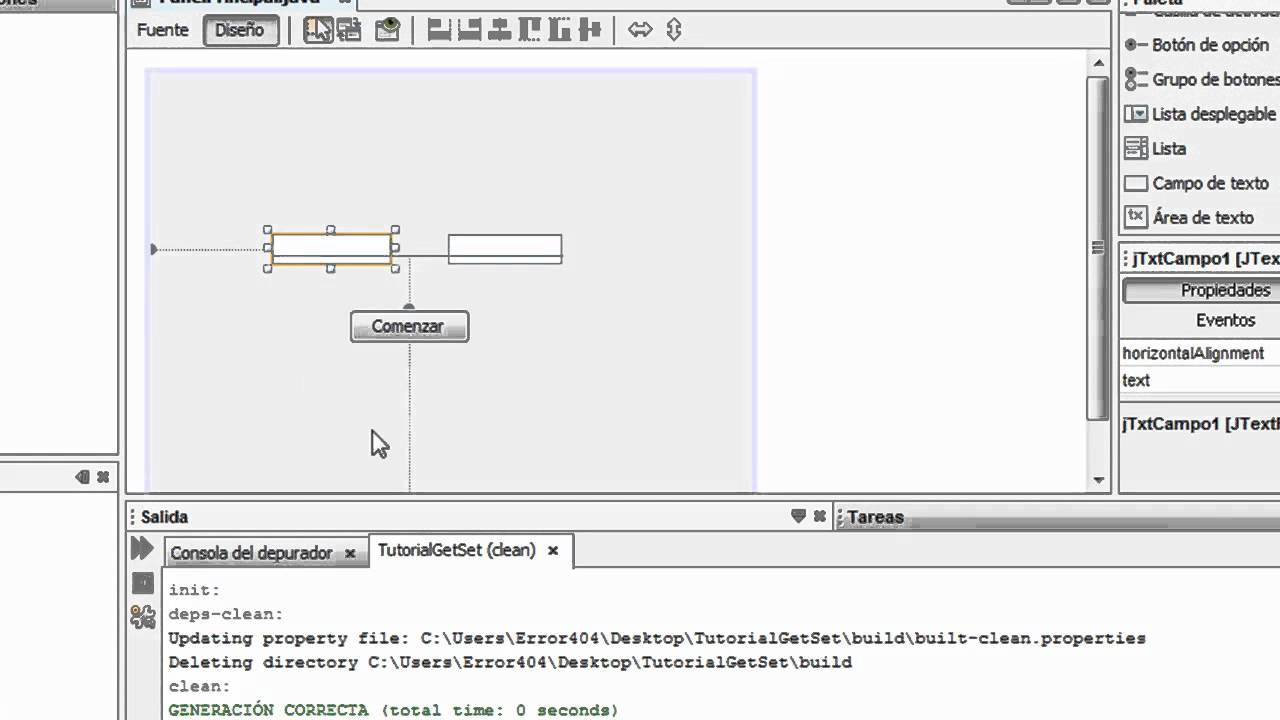Viewport: 1280px width, 720px height.
Task: Minimize the Salida output panel
Action: pyautogui.click(x=798, y=516)
